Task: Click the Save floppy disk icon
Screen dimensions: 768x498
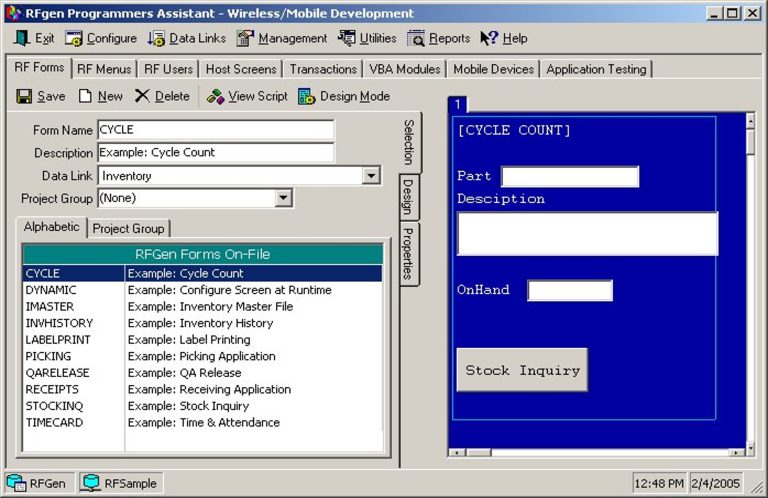Action: 24,97
